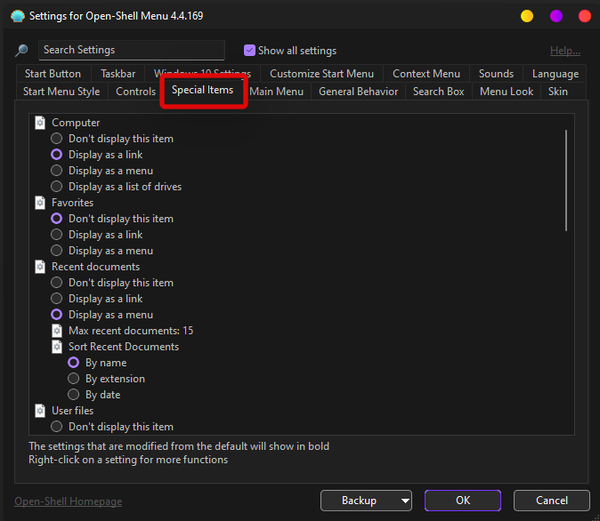This screenshot has height=521, width=600.
Task: Focus the Search Settings input field
Action: [131, 50]
